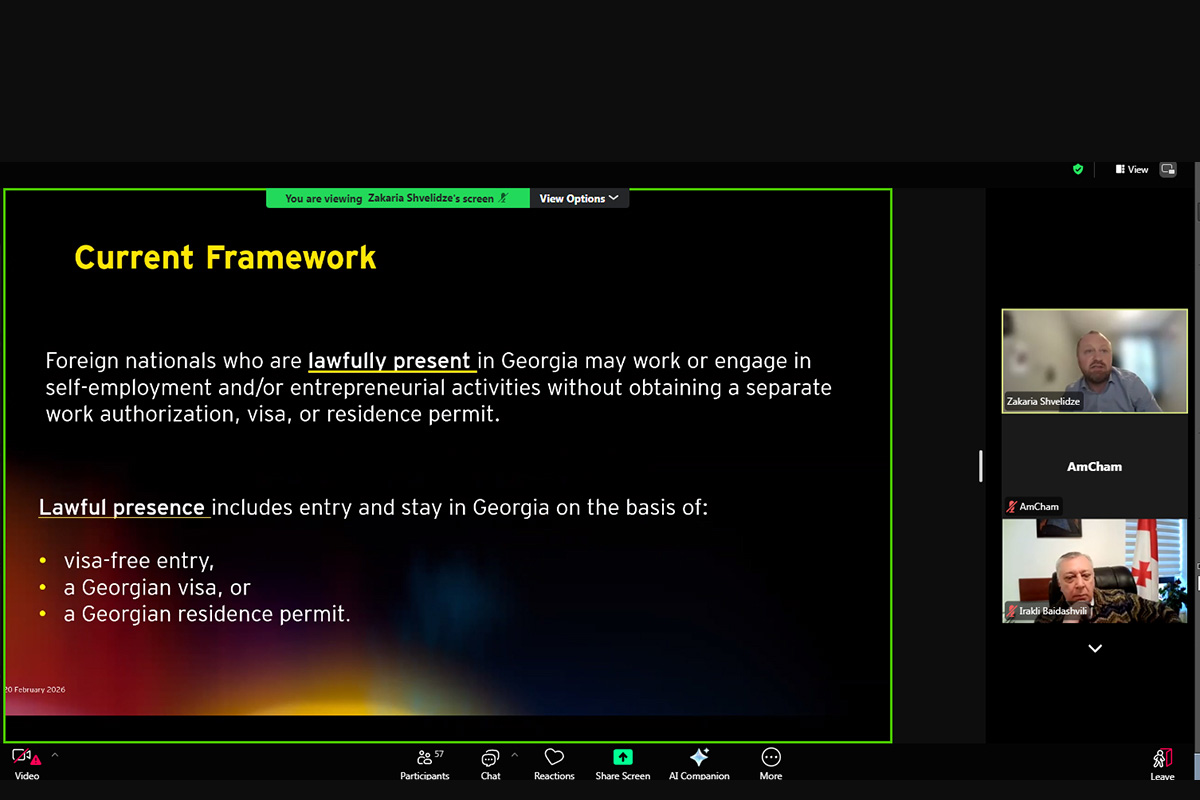Select Zakaria Shvelidze's video thumbnail

[1094, 360]
